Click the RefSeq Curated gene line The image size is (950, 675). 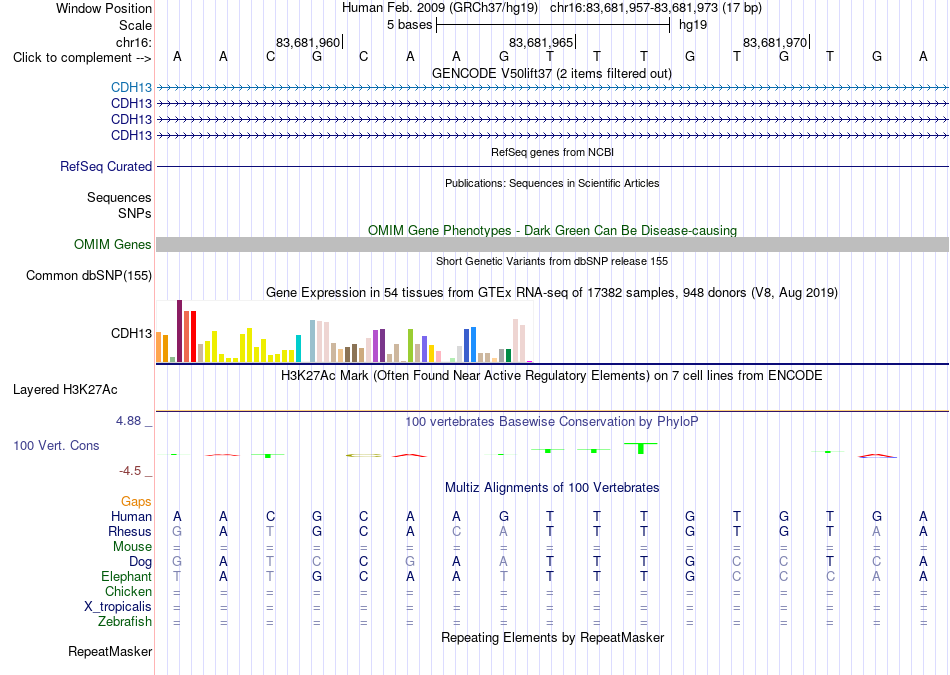[552, 166]
